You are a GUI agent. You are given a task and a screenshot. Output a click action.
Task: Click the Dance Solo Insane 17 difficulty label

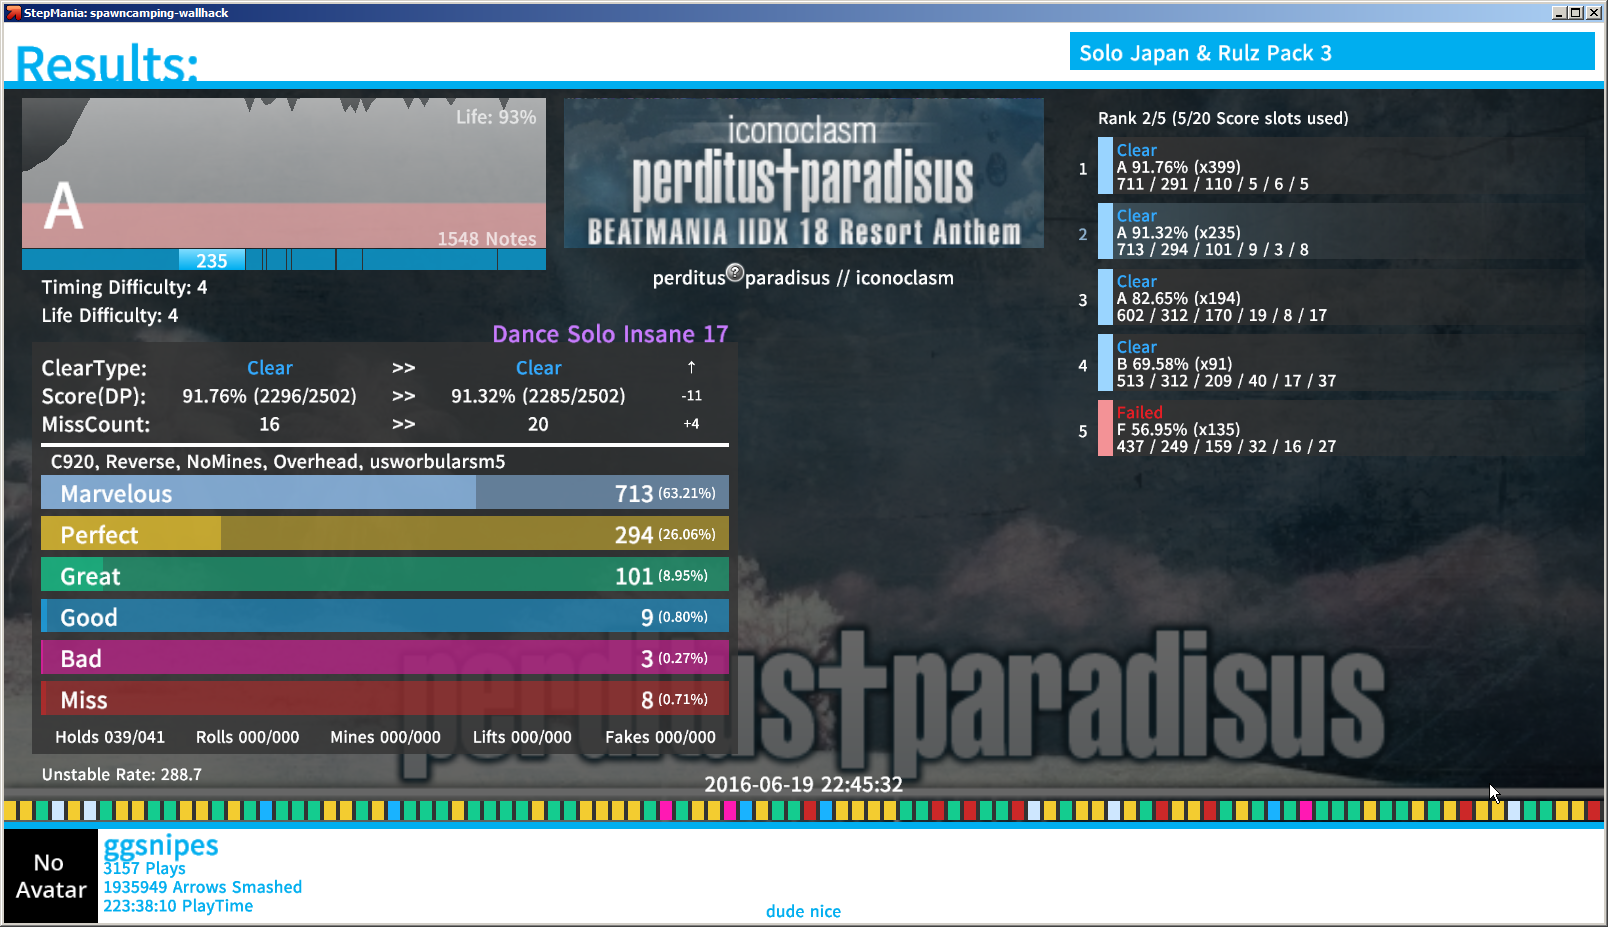point(610,334)
